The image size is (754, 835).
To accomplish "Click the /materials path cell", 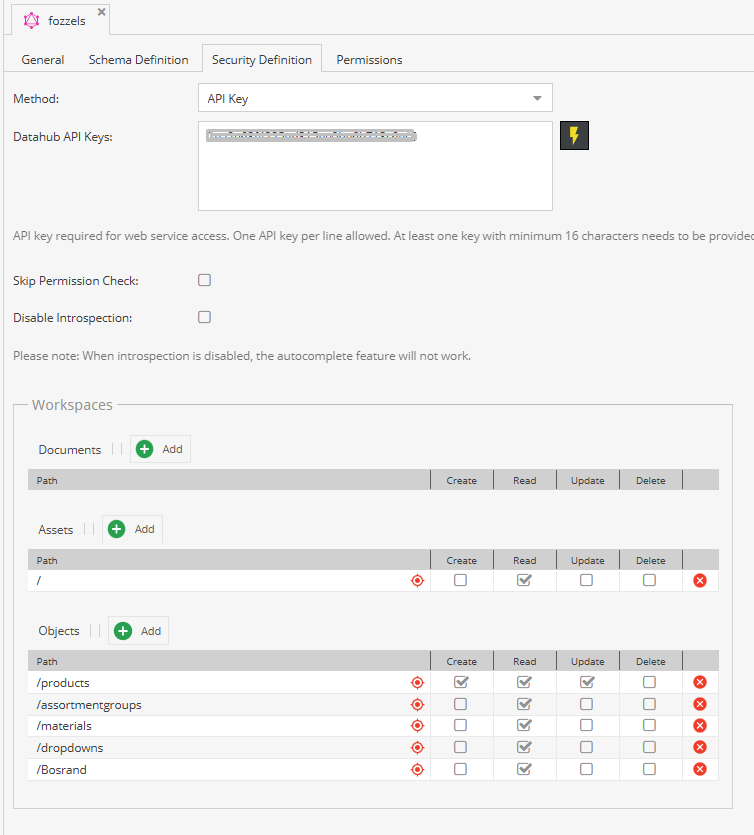I will pos(229,726).
